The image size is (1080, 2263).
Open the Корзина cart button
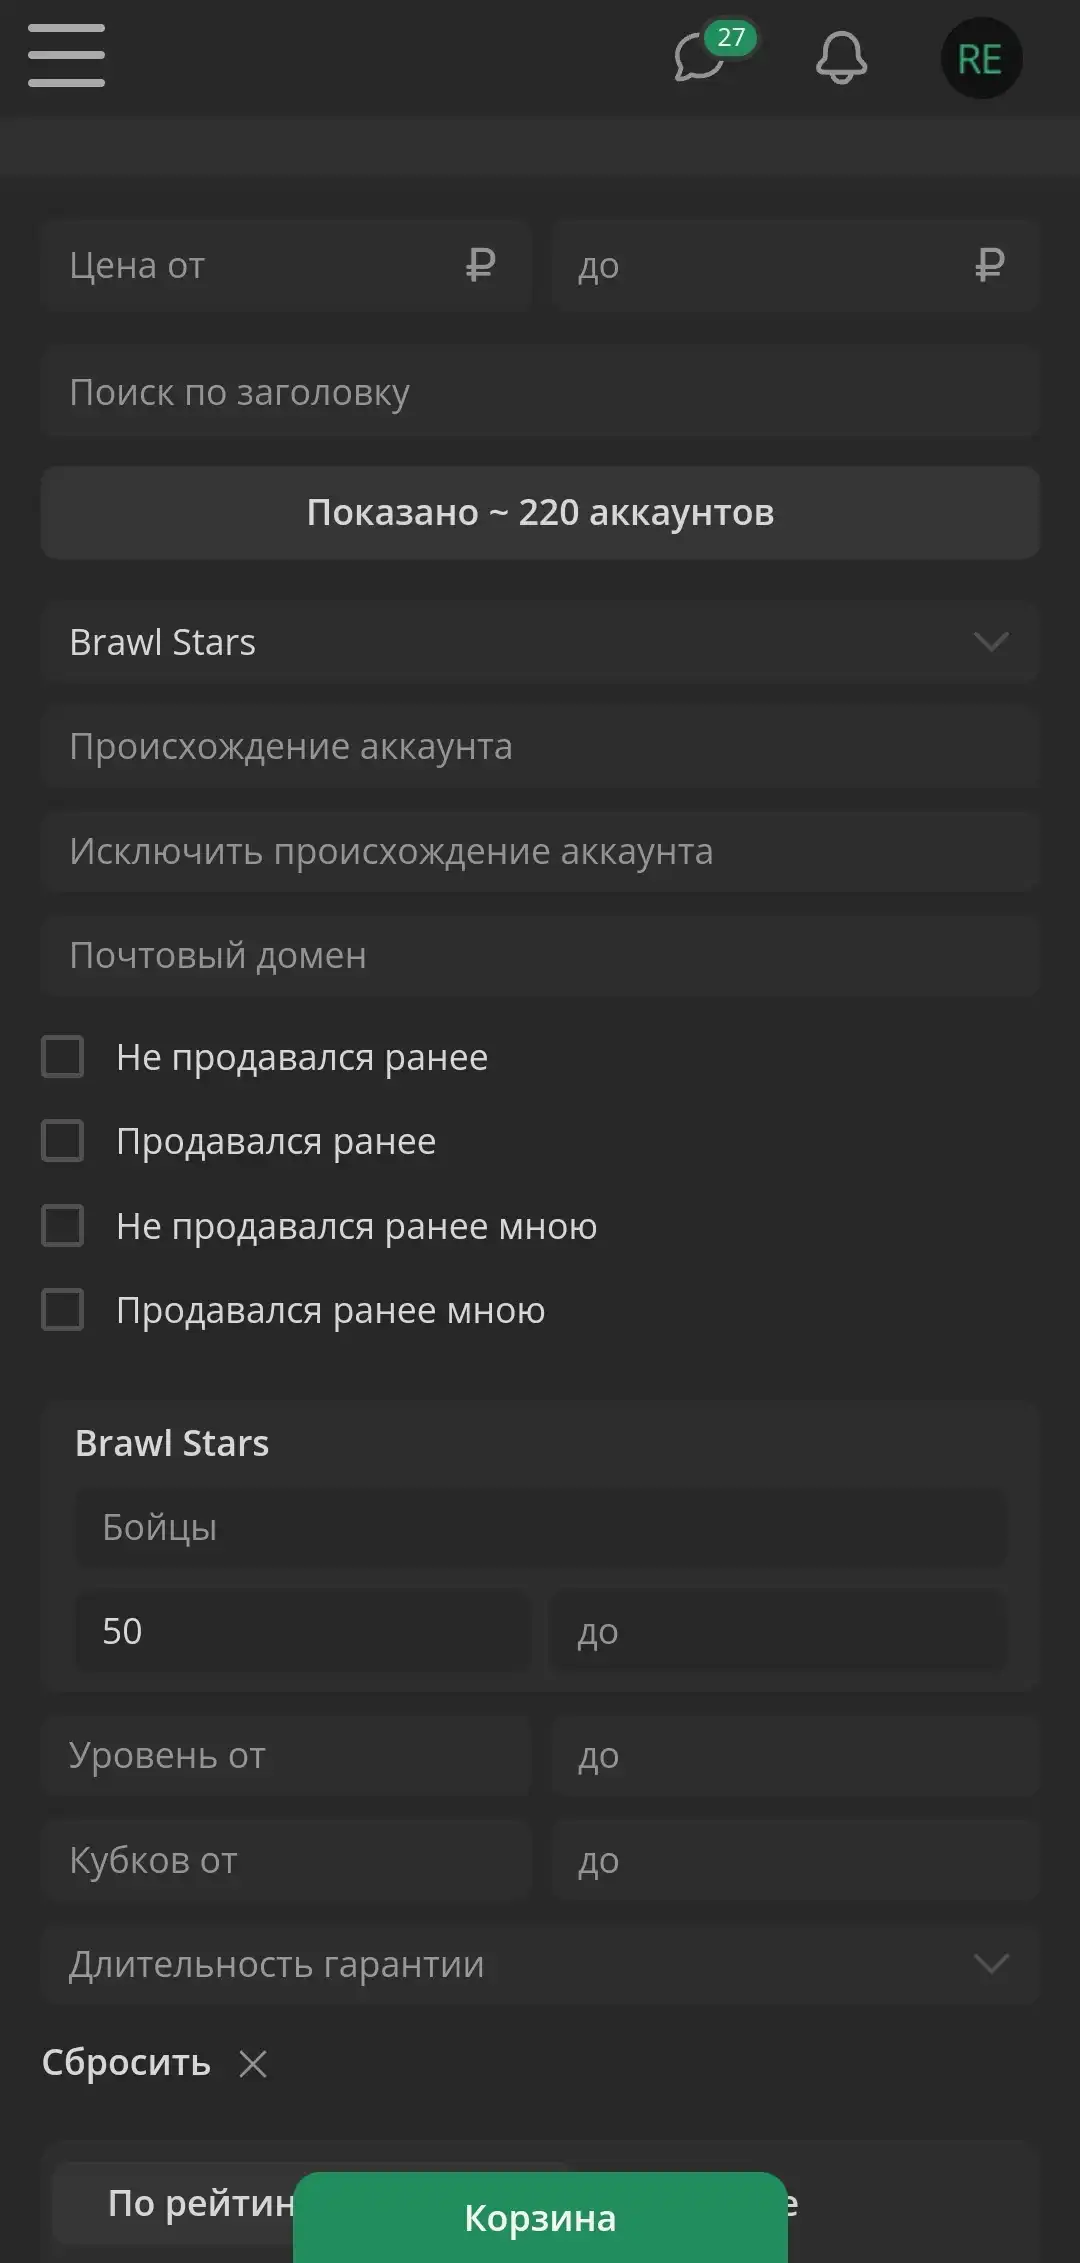(540, 2218)
